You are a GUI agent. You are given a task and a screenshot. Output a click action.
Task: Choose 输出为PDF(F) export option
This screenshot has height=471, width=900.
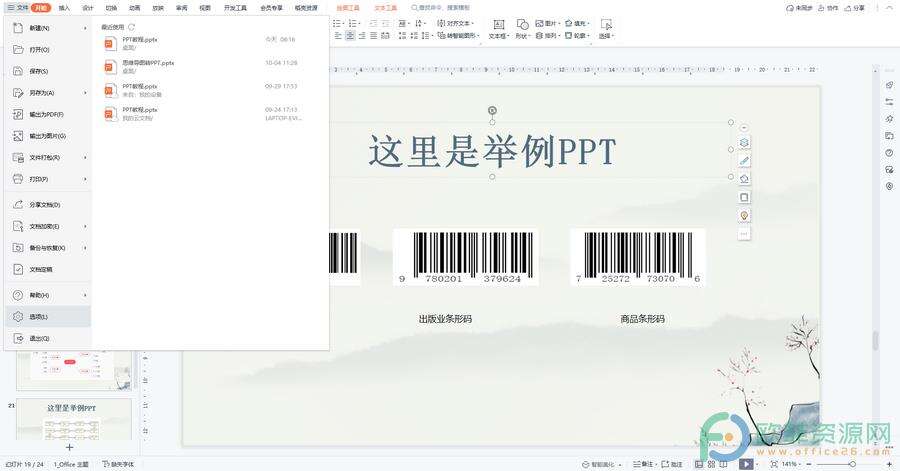pos(47,115)
